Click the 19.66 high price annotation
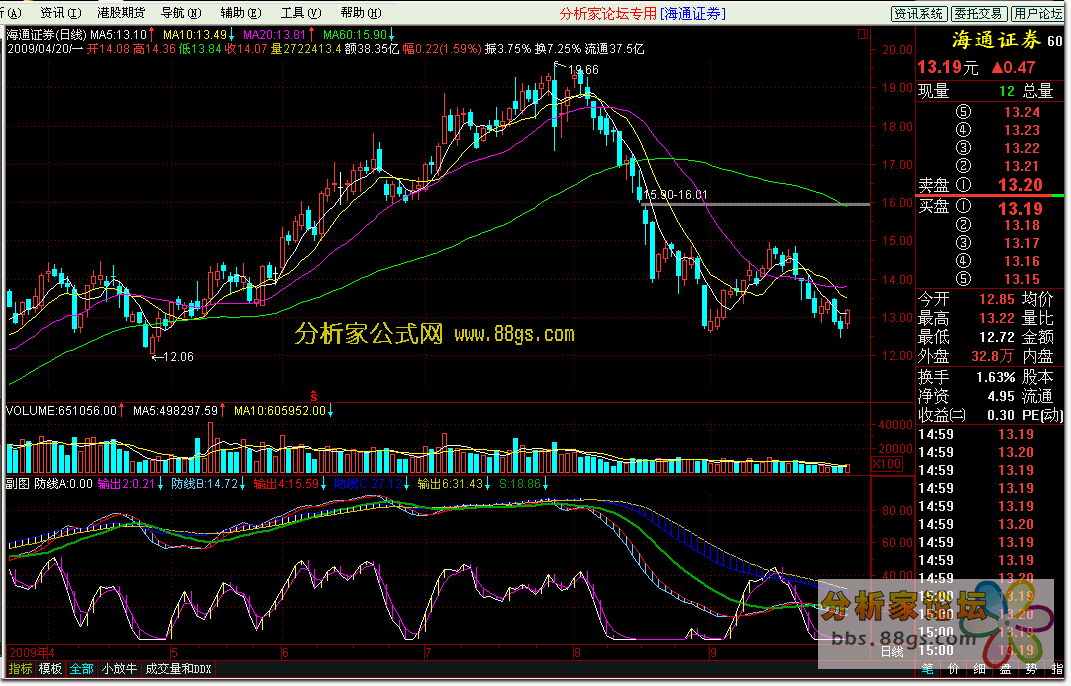Viewport: 1071px width, 686px height. (583, 70)
